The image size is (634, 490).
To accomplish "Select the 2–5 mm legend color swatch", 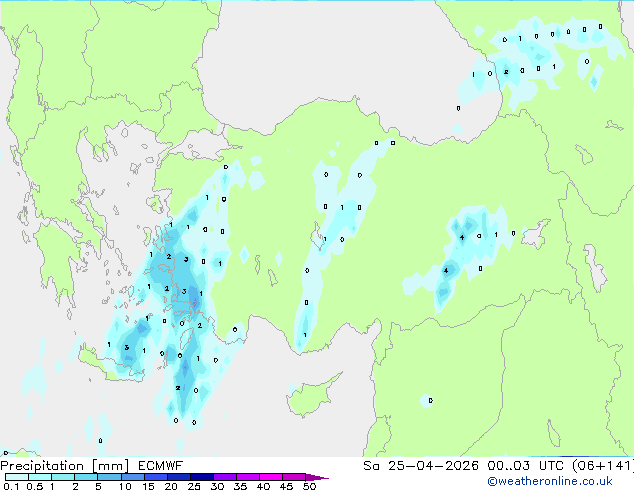I will [87, 477].
